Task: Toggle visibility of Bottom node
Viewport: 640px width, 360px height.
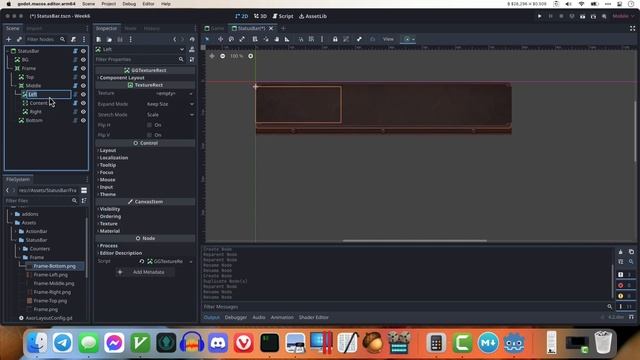Action: point(83,120)
